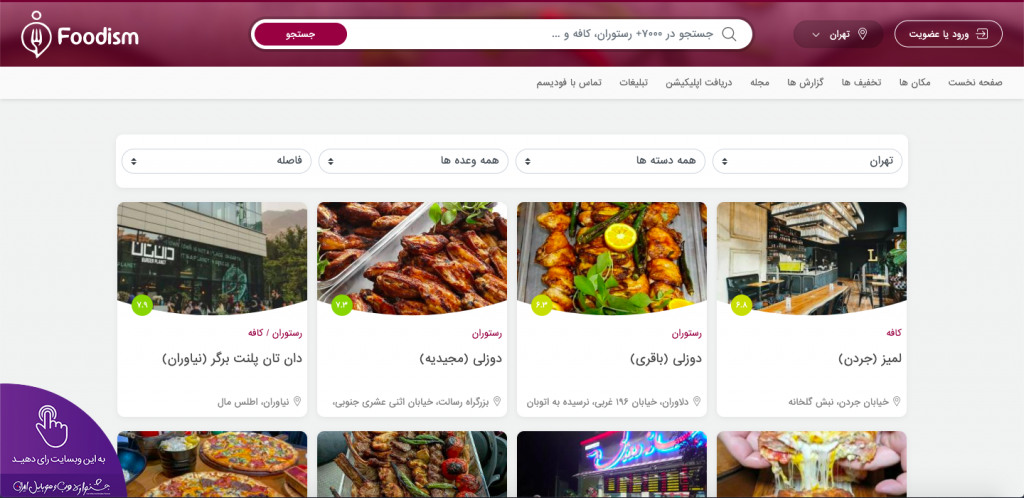Click the Foodism logo

79,35
